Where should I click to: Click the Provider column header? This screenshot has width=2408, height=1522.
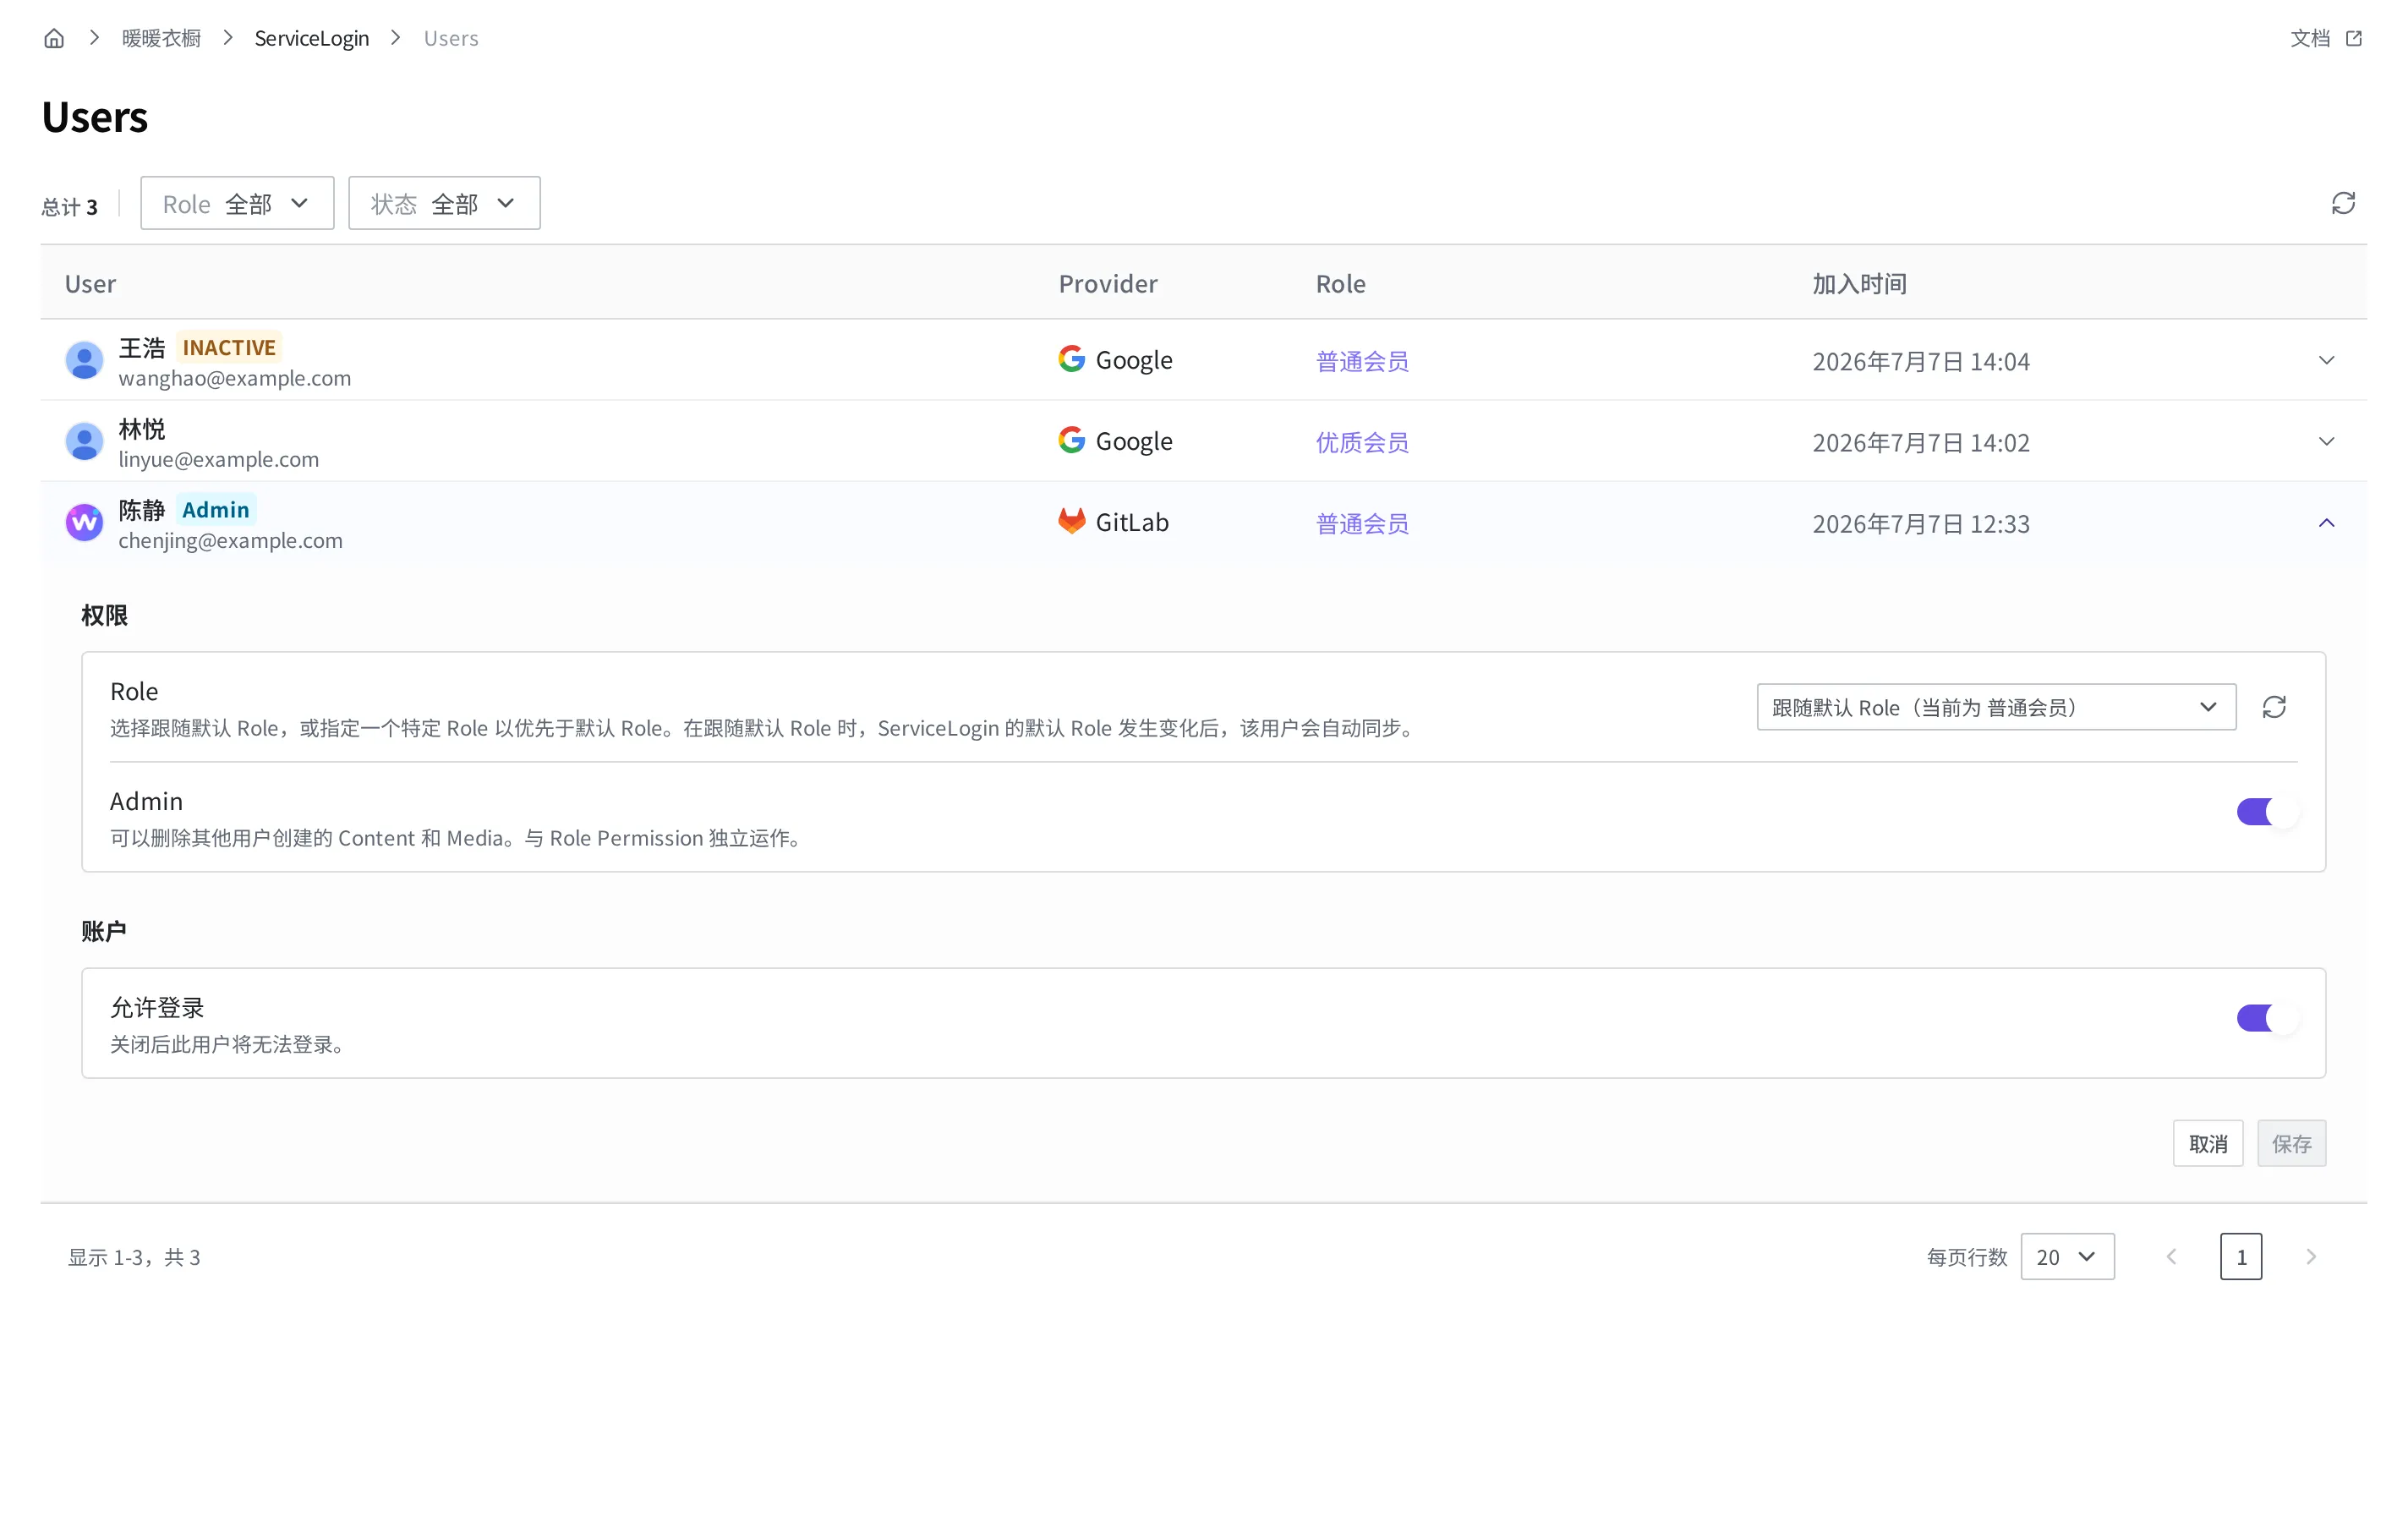(x=1108, y=283)
